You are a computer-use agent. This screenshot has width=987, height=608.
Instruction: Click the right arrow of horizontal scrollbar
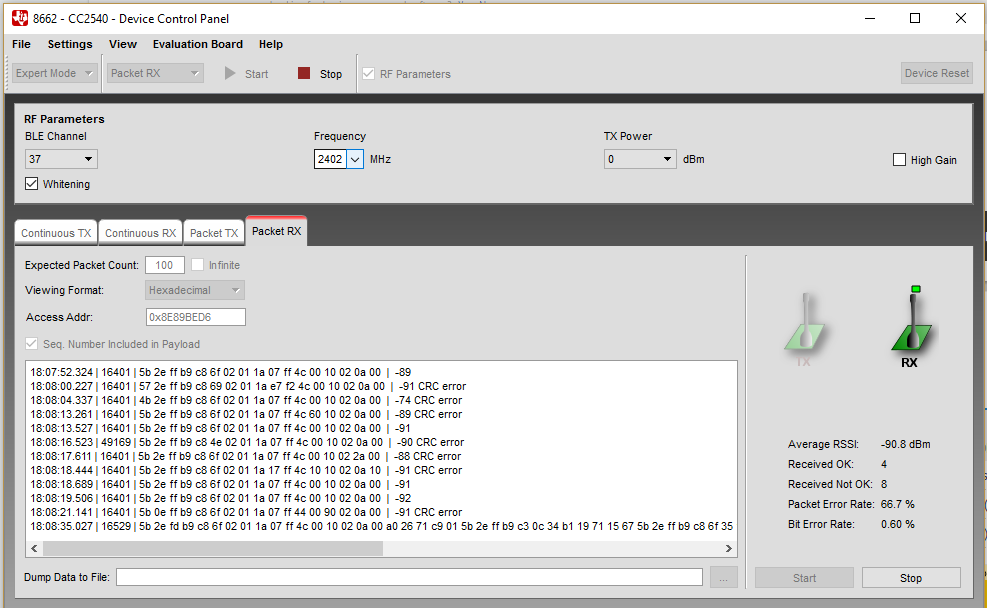tap(728, 548)
